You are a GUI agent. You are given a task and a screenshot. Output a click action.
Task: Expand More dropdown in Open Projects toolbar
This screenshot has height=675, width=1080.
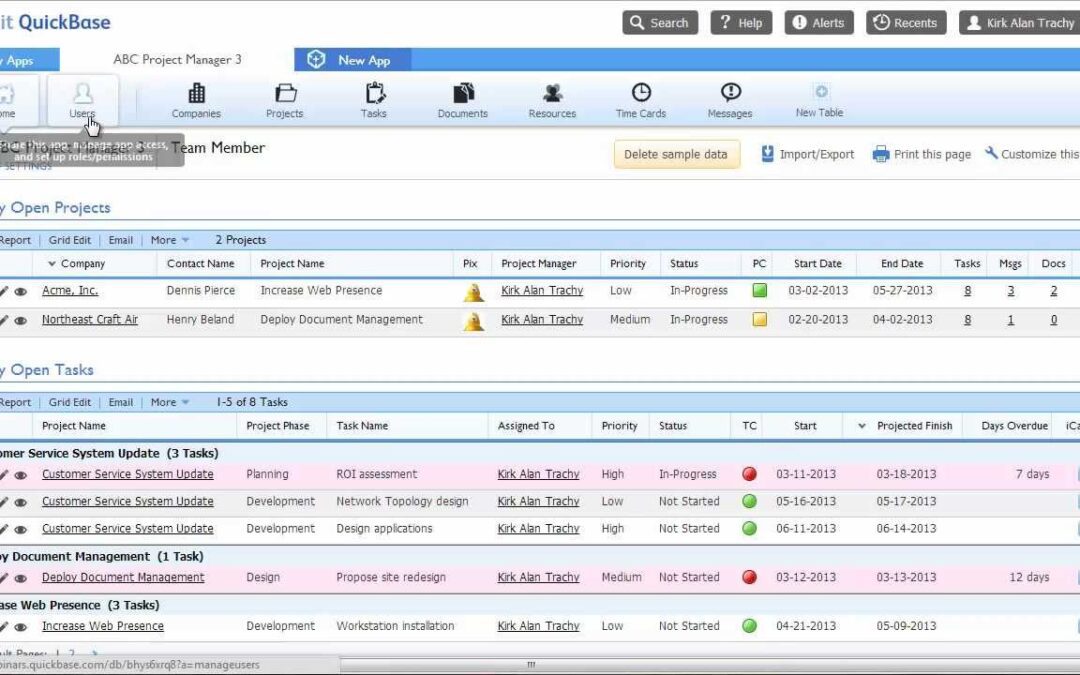coord(169,240)
